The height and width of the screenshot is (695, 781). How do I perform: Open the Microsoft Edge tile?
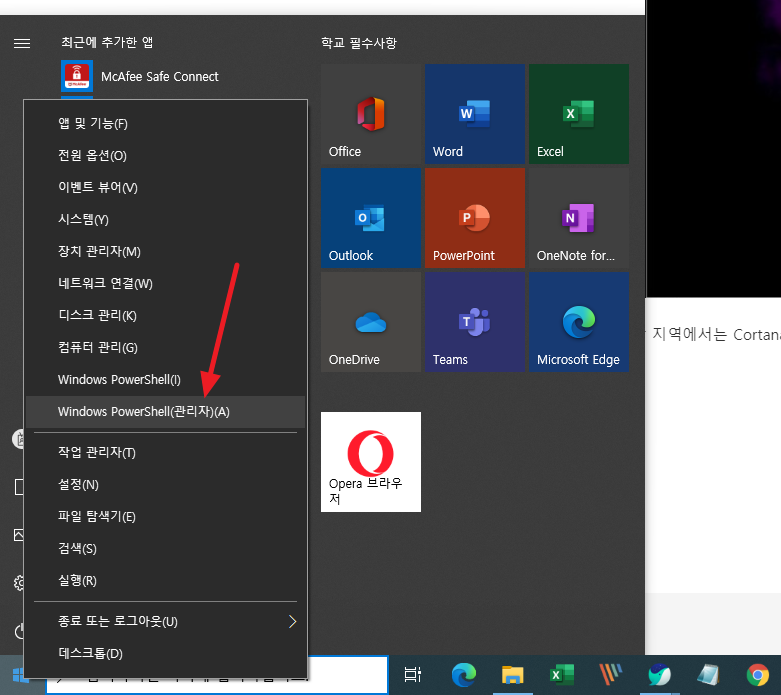click(x=579, y=322)
